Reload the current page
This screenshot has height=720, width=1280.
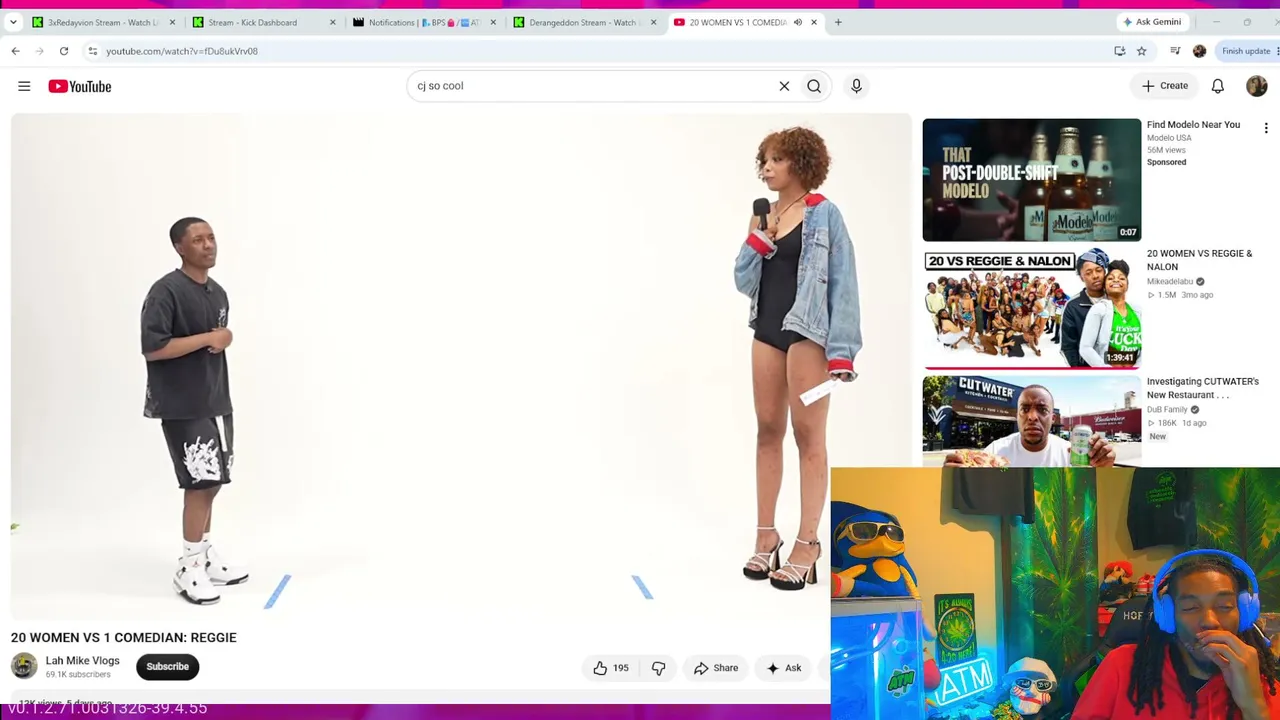(x=63, y=51)
